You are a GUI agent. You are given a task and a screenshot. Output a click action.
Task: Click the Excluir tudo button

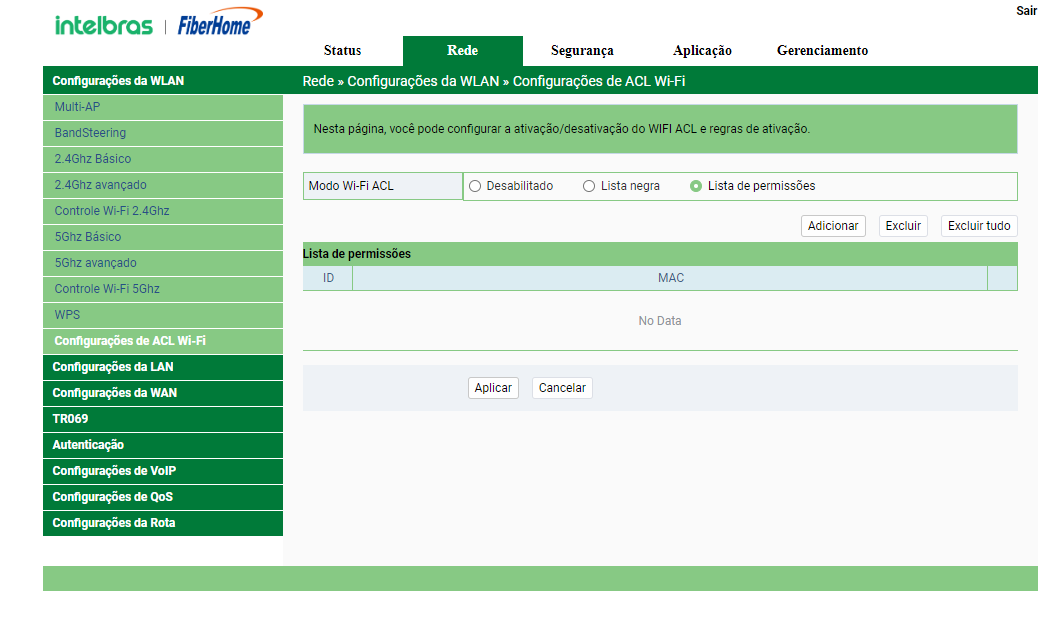pyautogui.click(x=979, y=226)
